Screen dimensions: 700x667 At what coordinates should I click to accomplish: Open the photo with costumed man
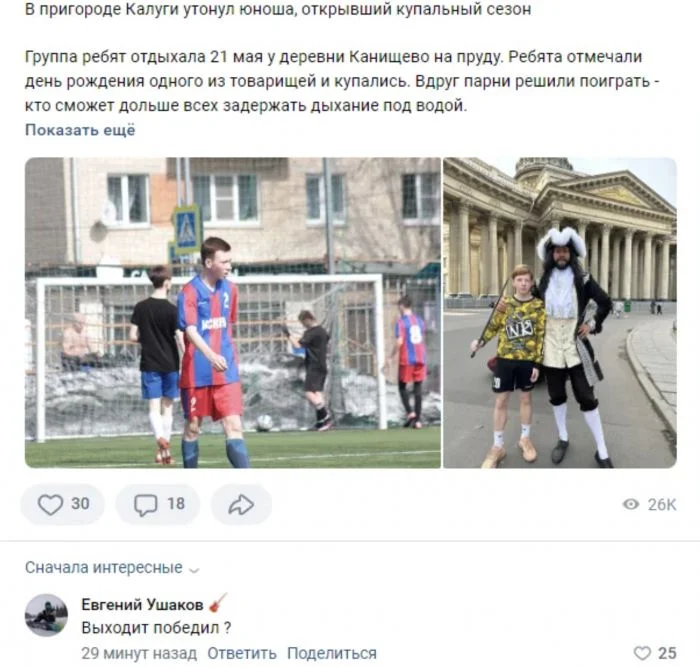click(x=560, y=313)
